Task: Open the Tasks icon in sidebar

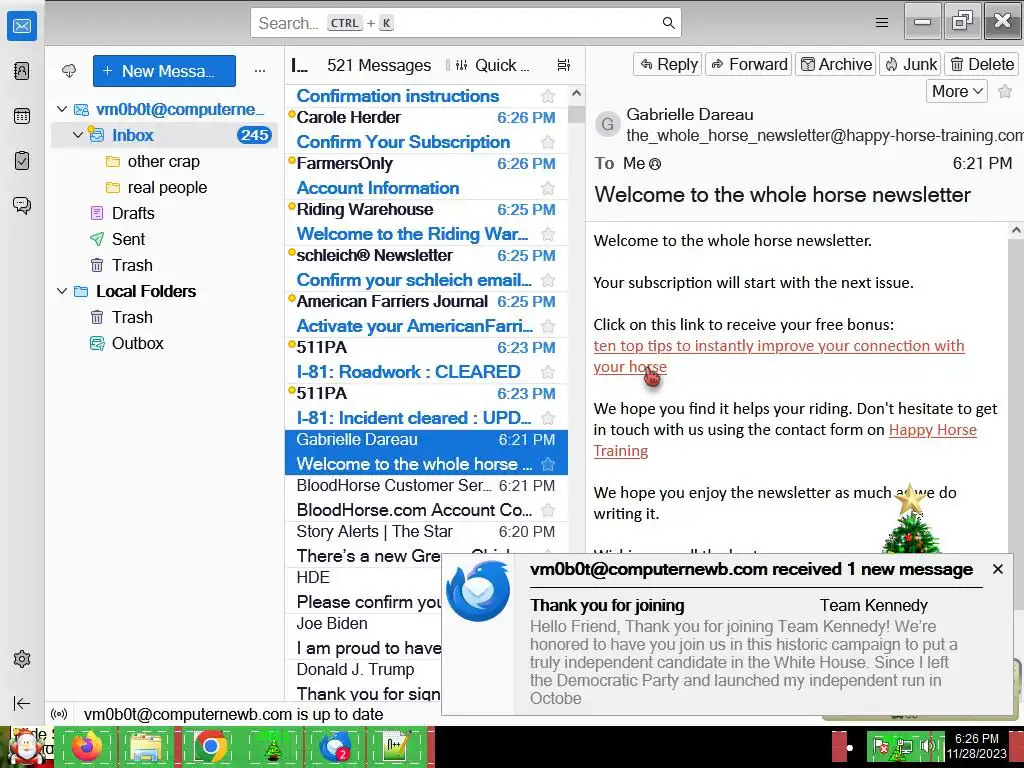Action: click(x=22, y=161)
